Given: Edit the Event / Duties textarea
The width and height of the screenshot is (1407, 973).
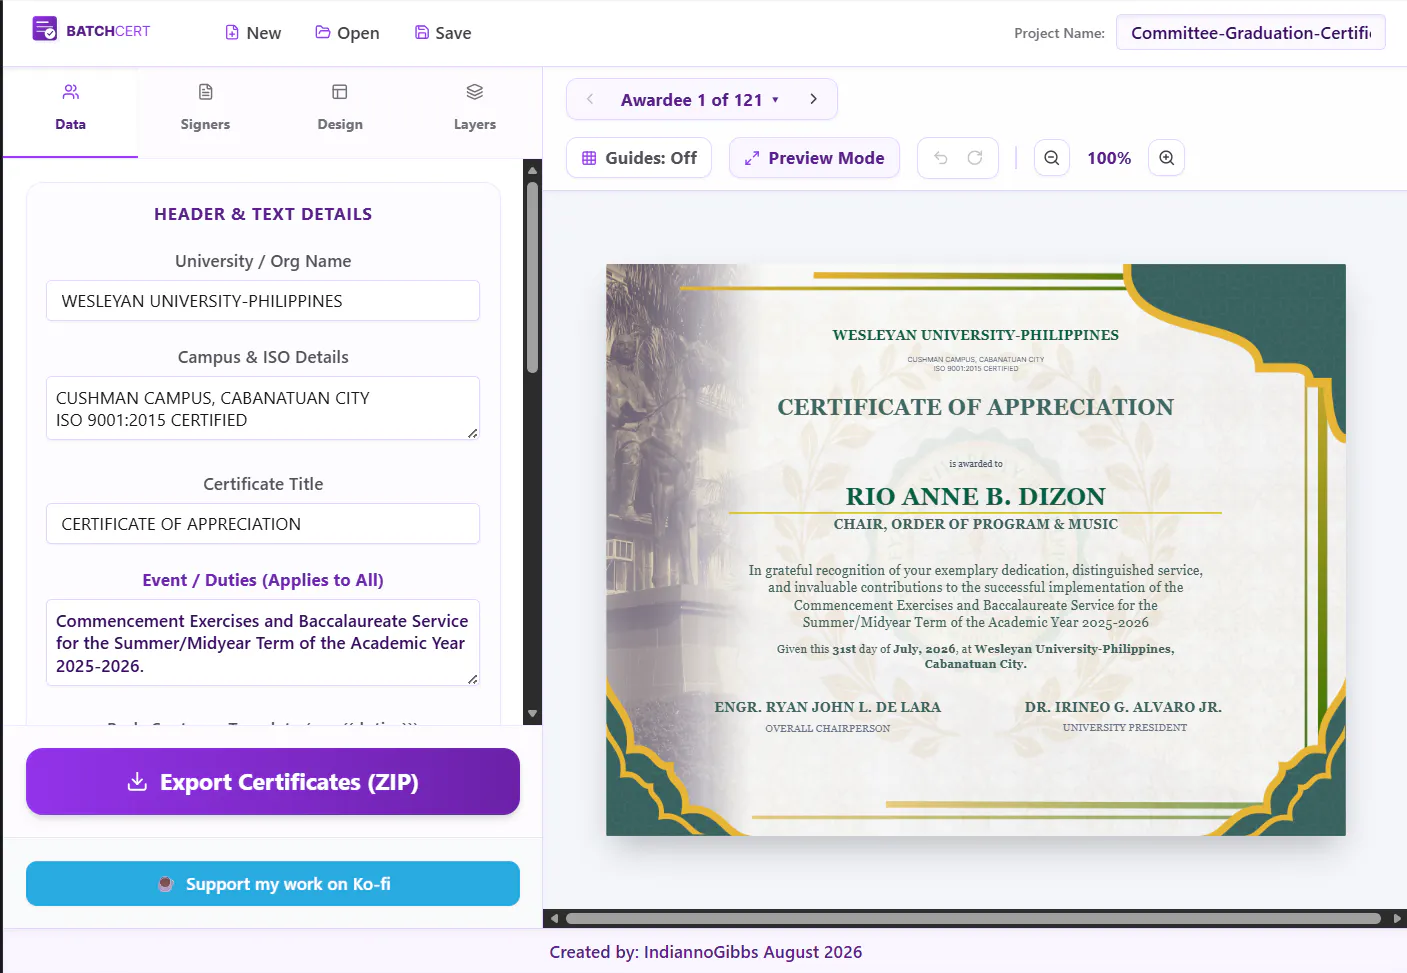Looking at the screenshot, I should coord(263,643).
